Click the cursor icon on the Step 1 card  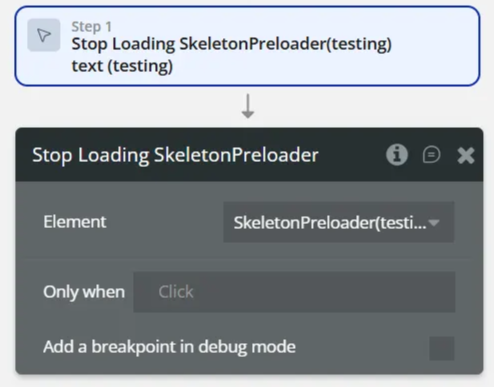click(44, 35)
